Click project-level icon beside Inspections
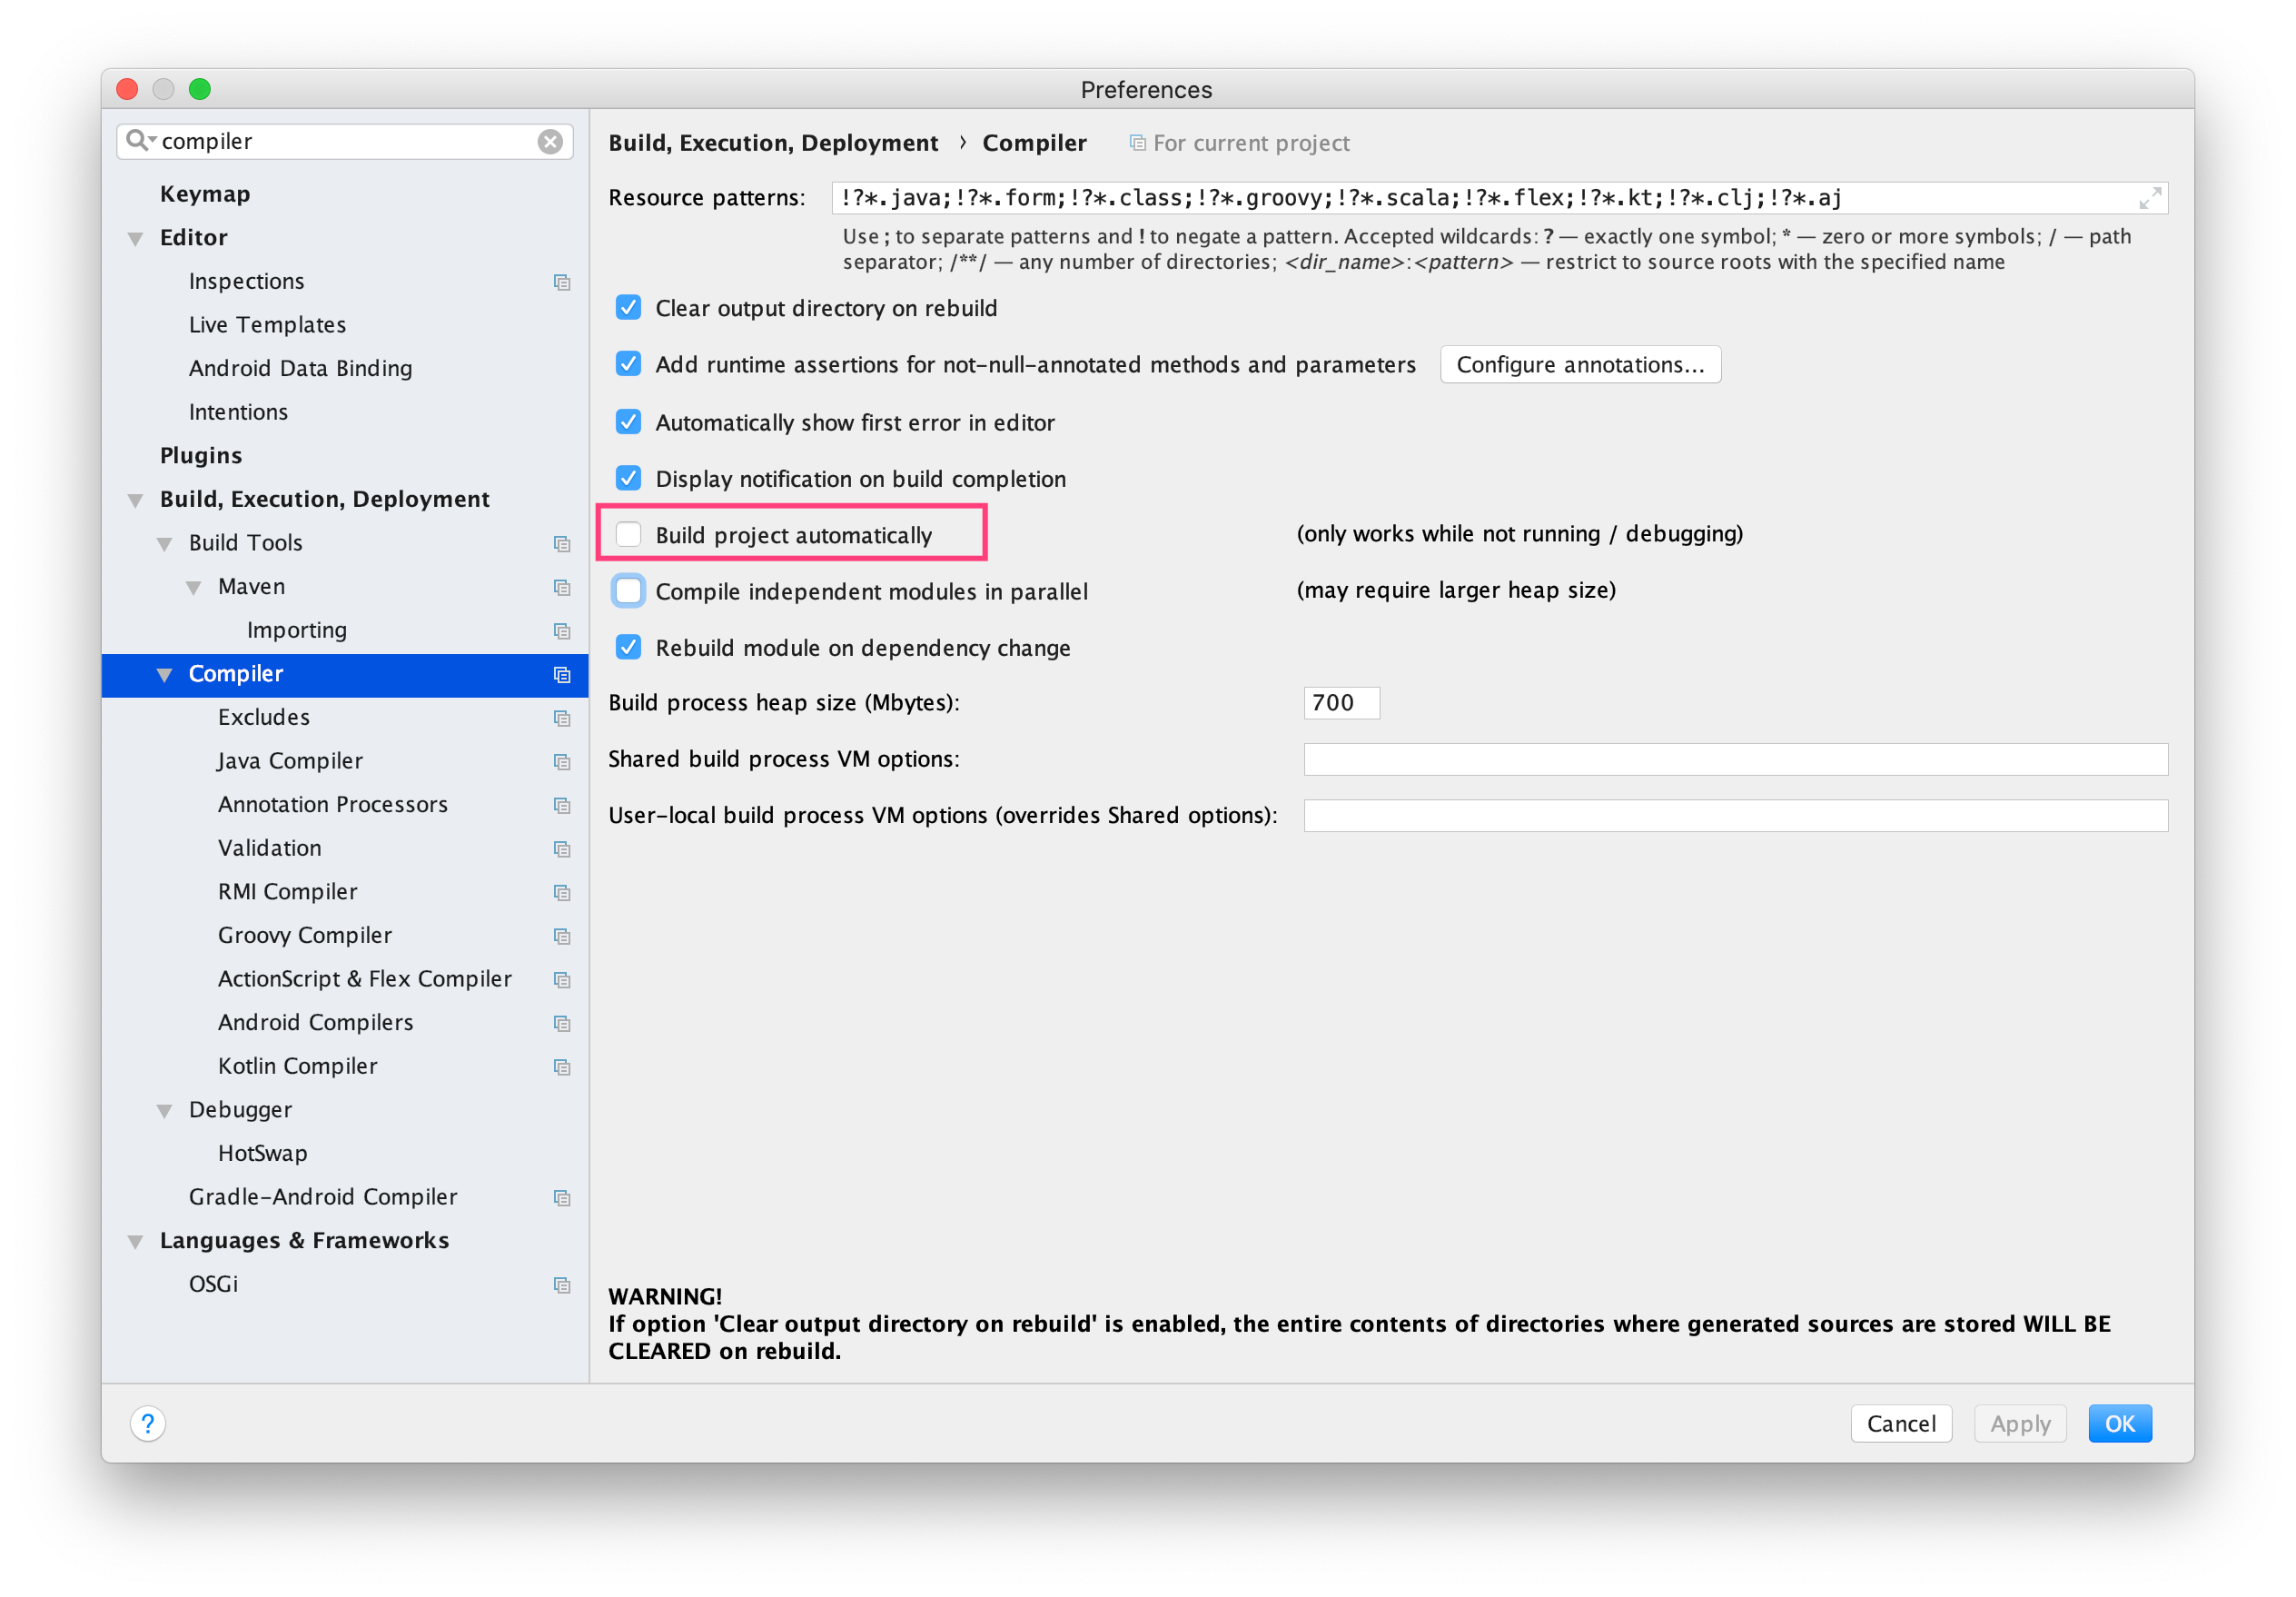Image resolution: width=2296 pixels, height=1597 pixels. [562, 282]
